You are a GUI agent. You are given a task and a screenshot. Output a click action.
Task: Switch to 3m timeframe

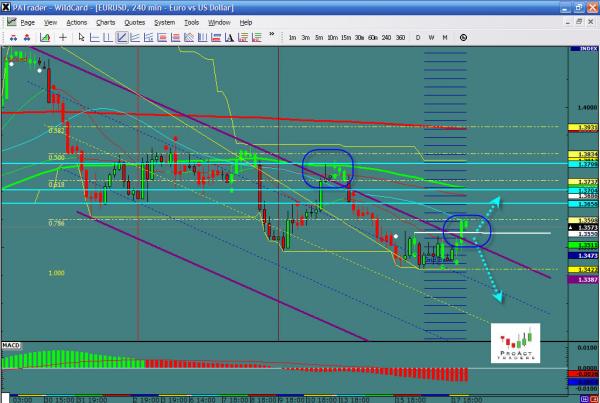pyautogui.click(x=306, y=38)
